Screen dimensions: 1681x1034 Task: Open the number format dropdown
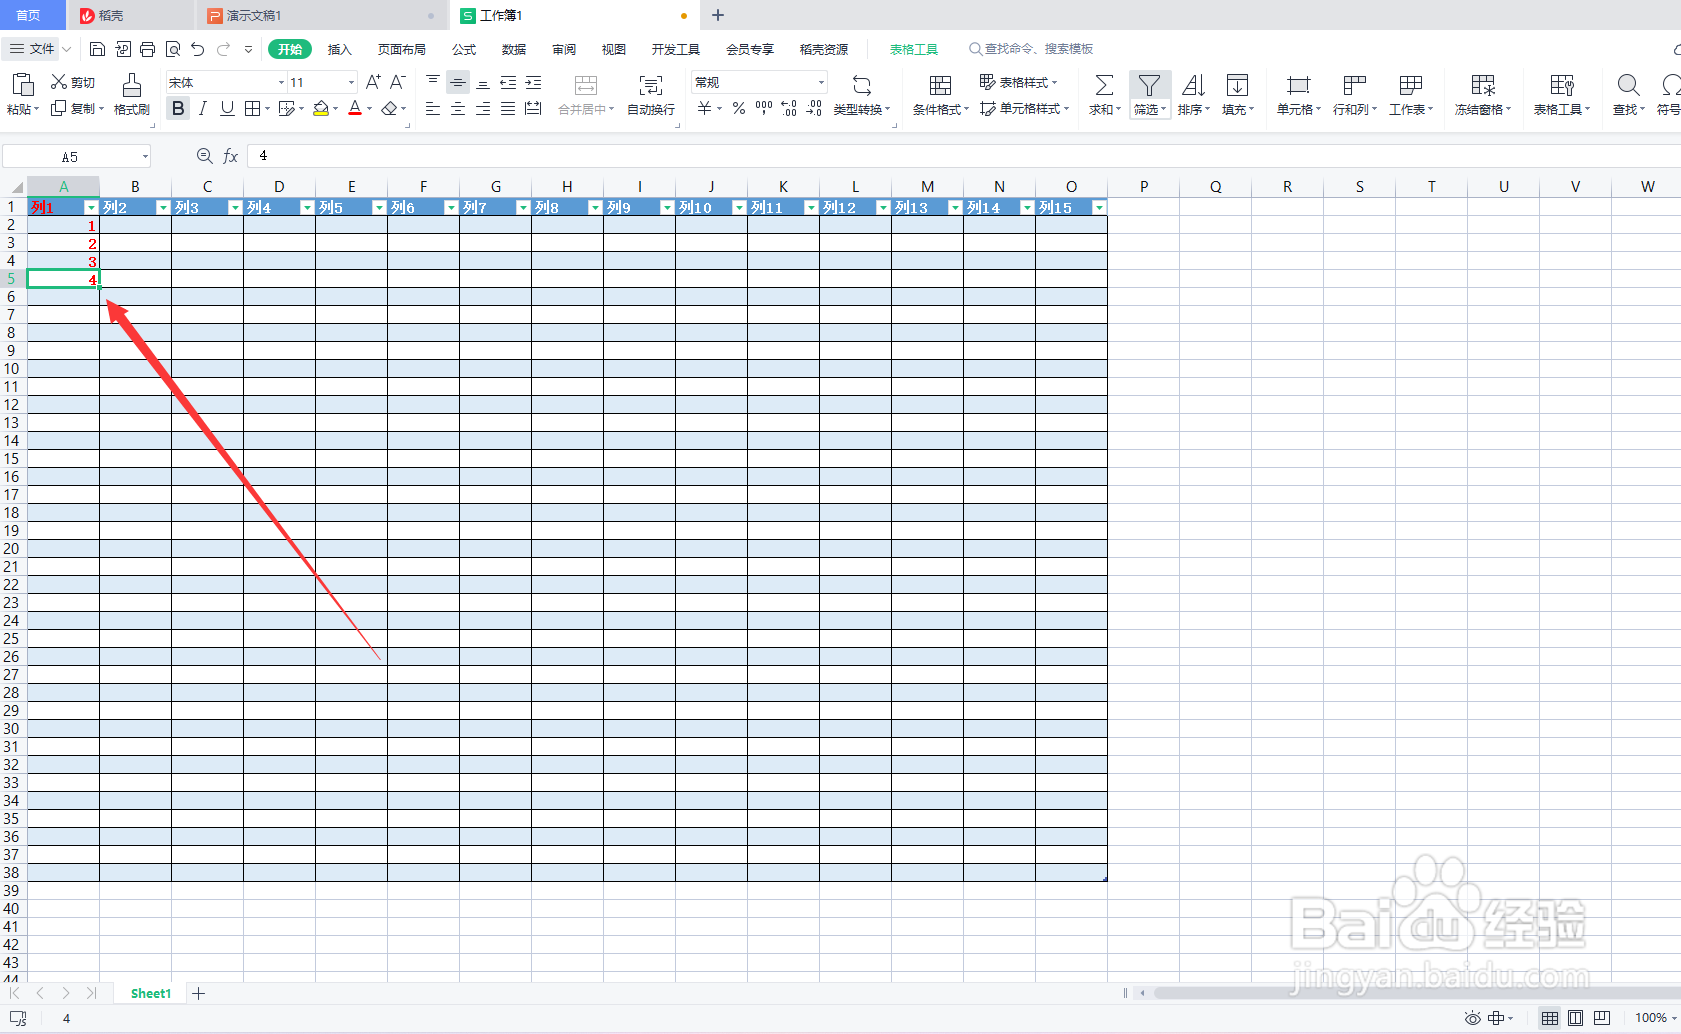click(821, 82)
